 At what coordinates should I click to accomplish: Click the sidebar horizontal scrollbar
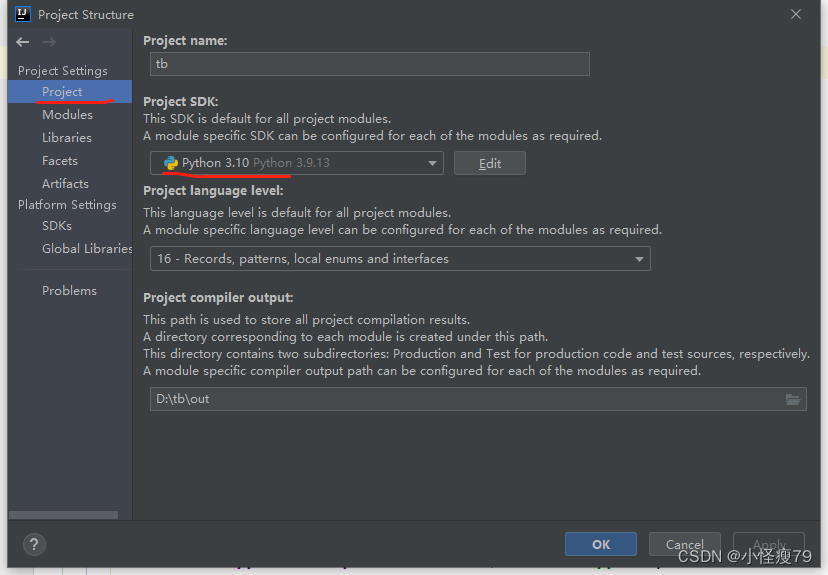click(x=63, y=515)
